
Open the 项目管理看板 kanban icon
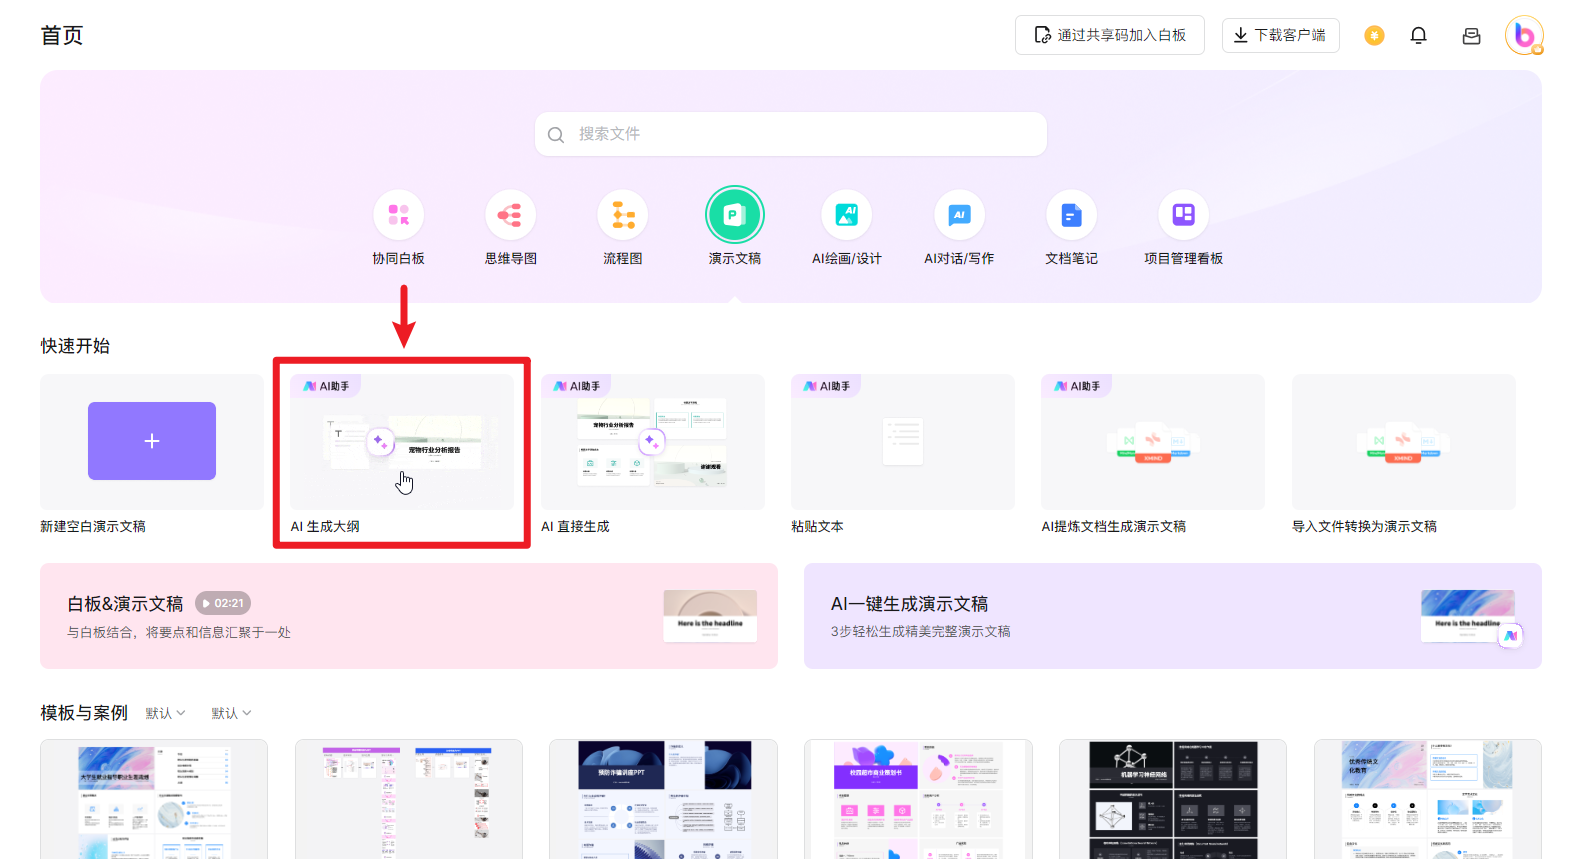point(1183,215)
